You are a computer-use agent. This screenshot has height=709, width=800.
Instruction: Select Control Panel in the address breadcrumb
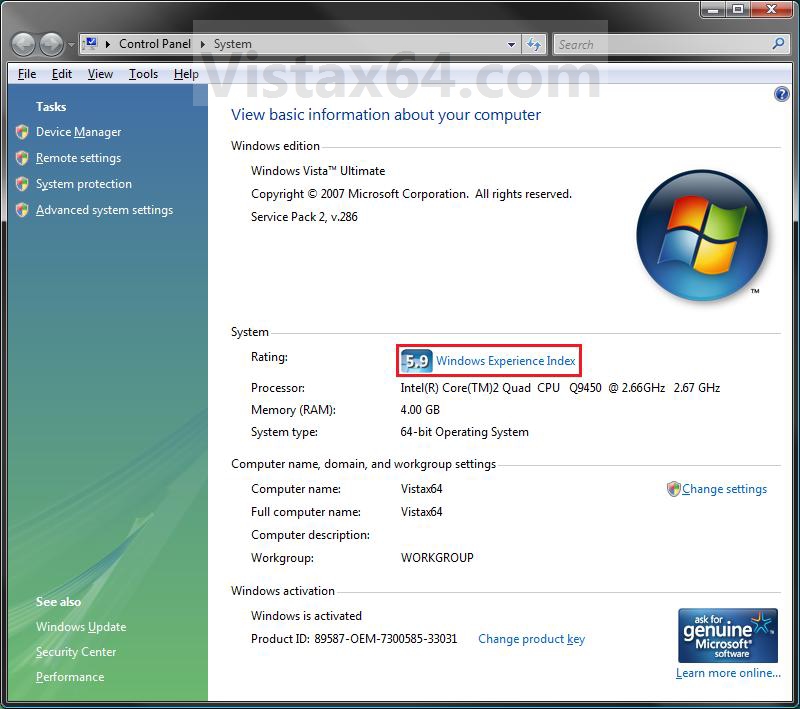pyautogui.click(x=155, y=44)
